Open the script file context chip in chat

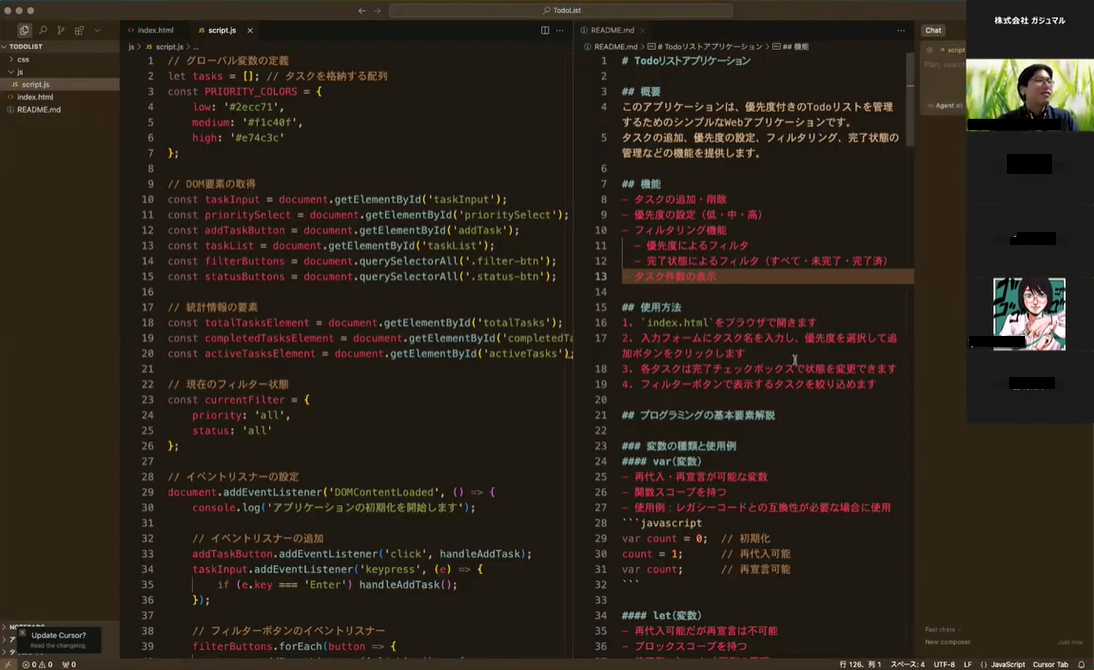[x=952, y=50]
